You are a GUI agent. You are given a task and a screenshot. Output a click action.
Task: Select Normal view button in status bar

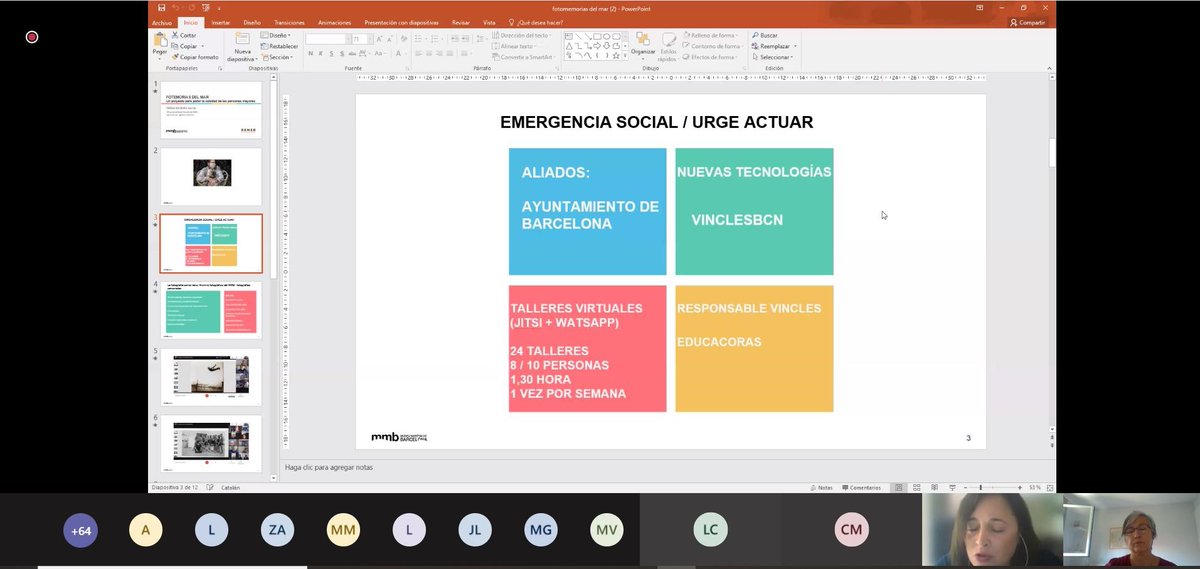[x=899, y=488]
